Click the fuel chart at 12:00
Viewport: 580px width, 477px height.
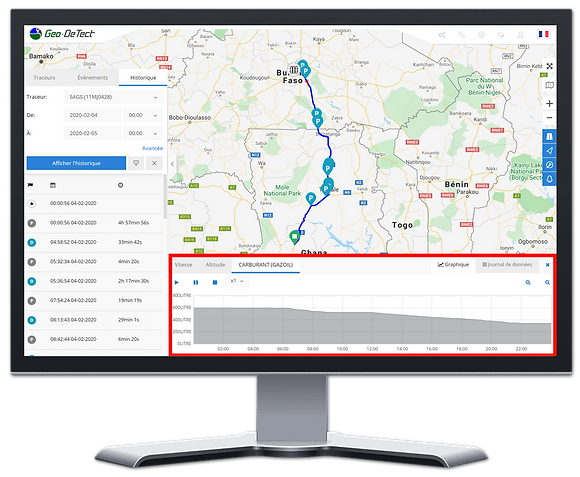click(372, 328)
